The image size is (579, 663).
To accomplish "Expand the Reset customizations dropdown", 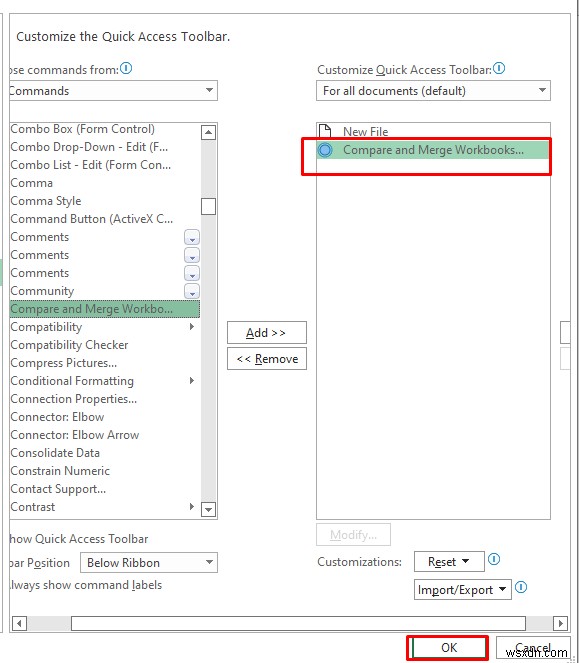I will tap(449, 562).
